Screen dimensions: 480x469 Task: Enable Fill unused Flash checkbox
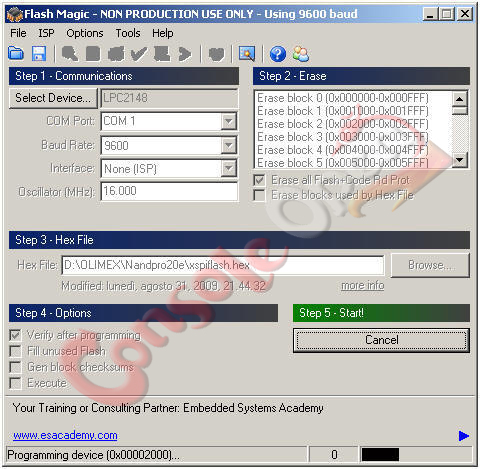pyautogui.click(x=15, y=351)
